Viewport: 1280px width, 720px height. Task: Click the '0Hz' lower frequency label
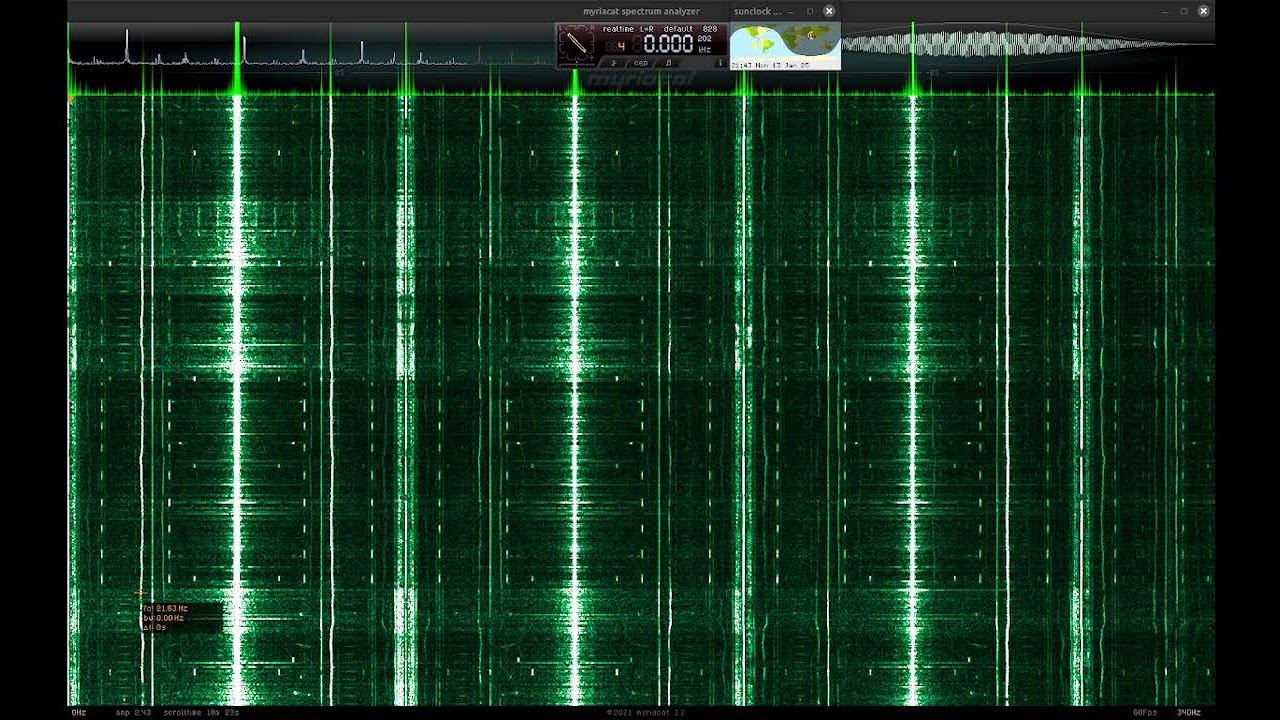[x=78, y=712]
